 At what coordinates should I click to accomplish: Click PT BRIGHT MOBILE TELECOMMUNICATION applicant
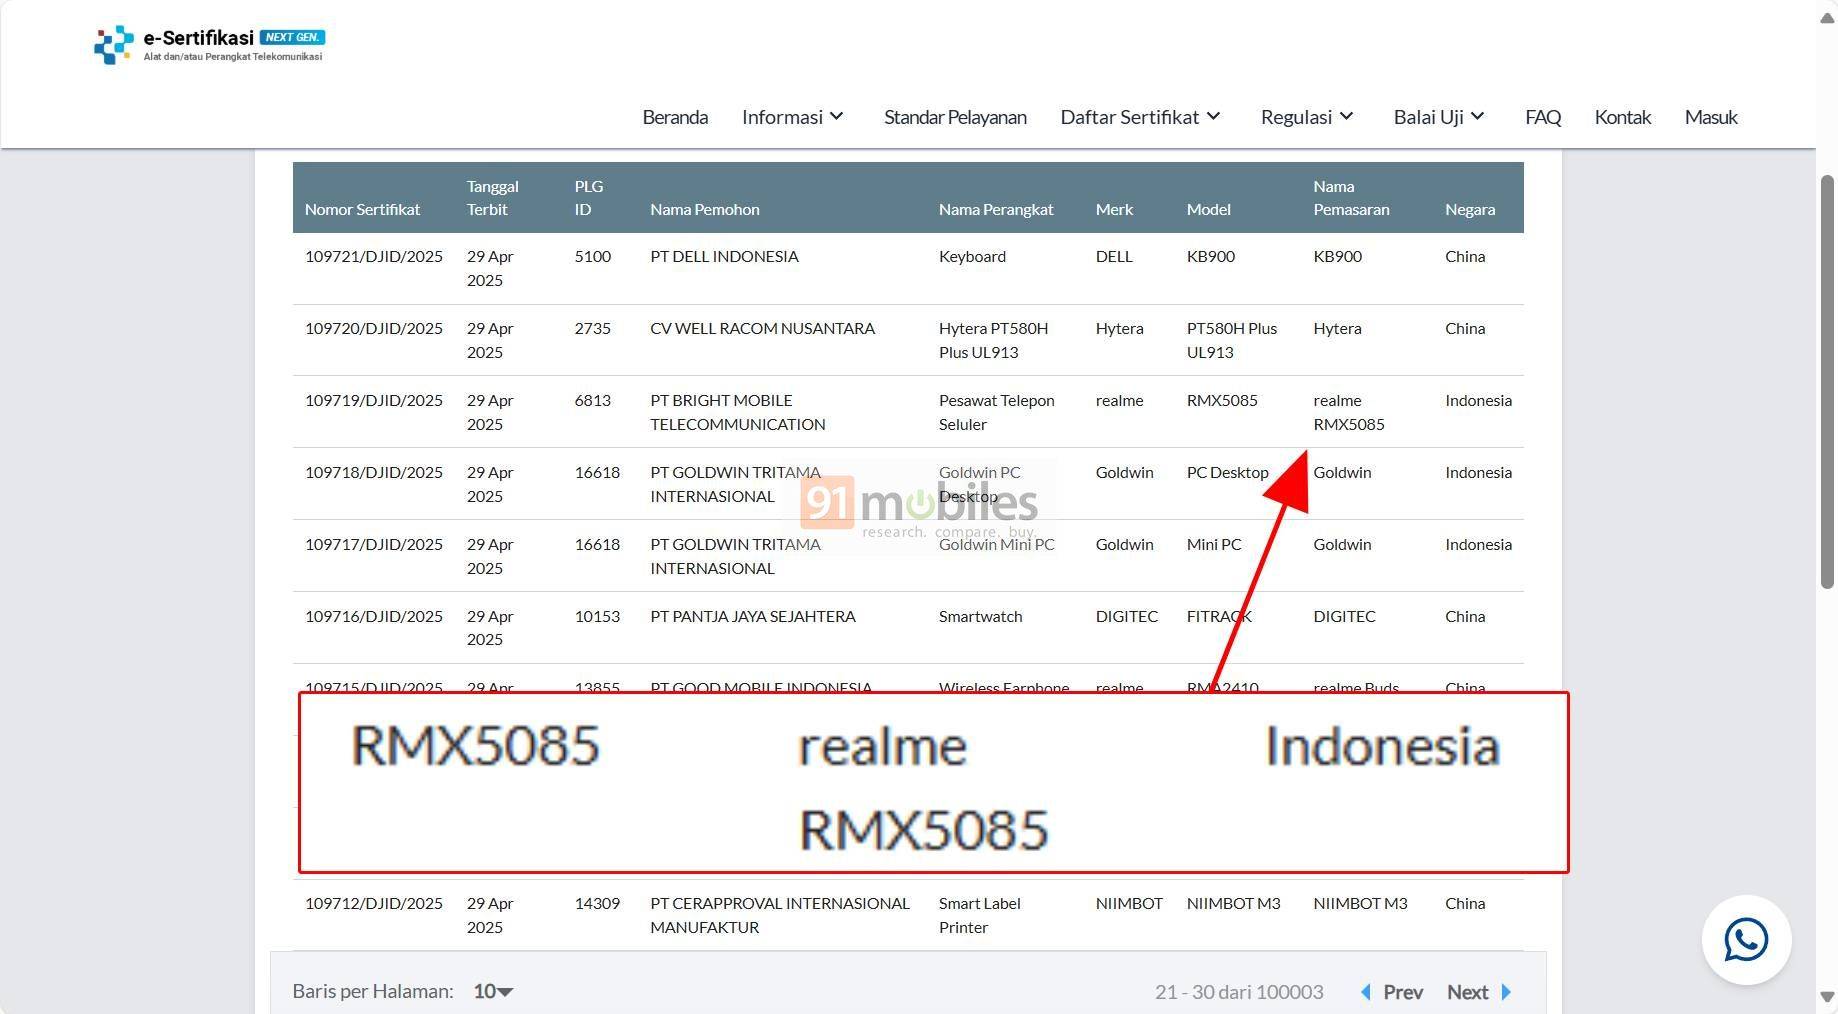coord(738,412)
